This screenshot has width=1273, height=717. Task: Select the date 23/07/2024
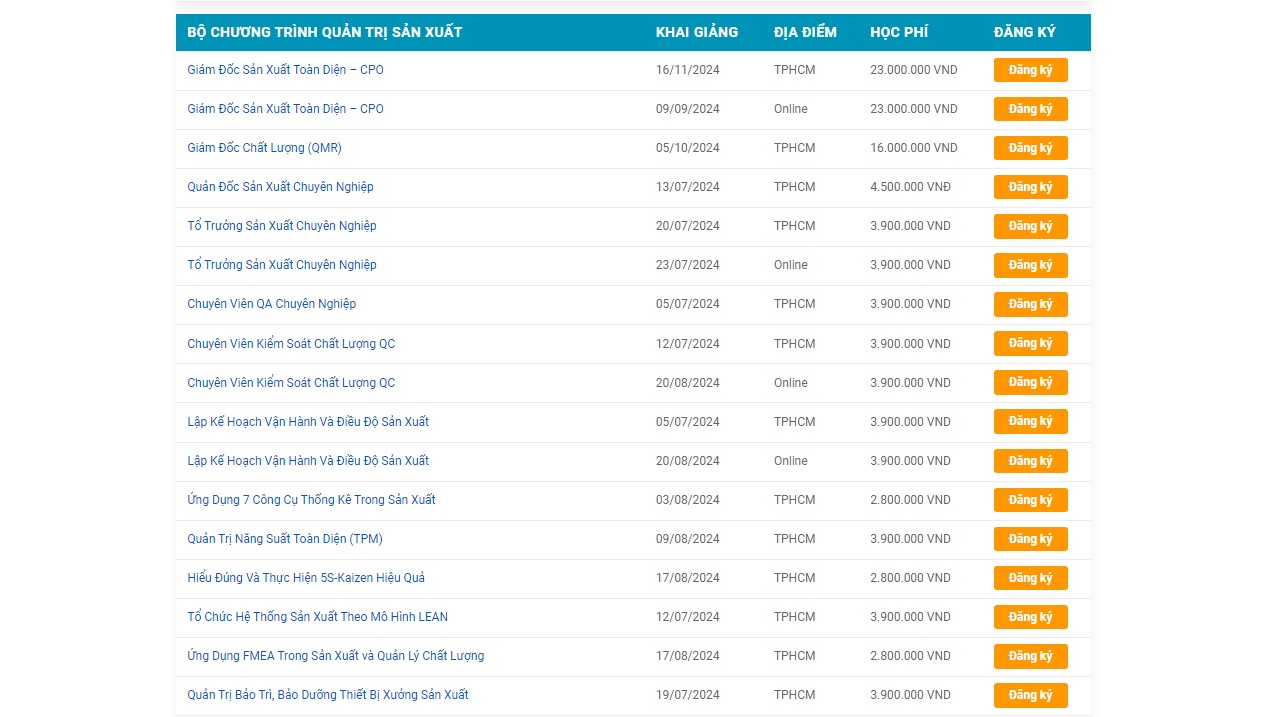[688, 265]
